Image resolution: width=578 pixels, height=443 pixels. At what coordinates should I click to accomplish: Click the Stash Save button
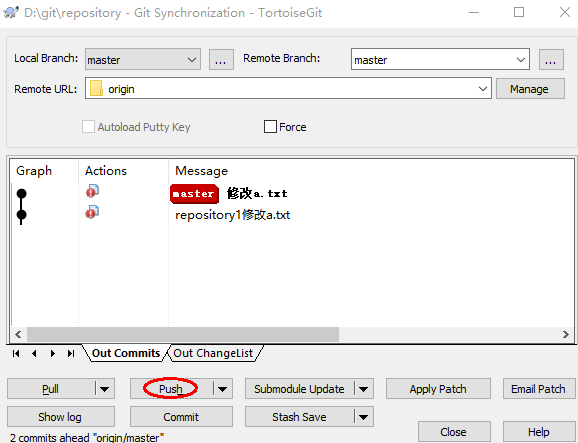point(299,417)
